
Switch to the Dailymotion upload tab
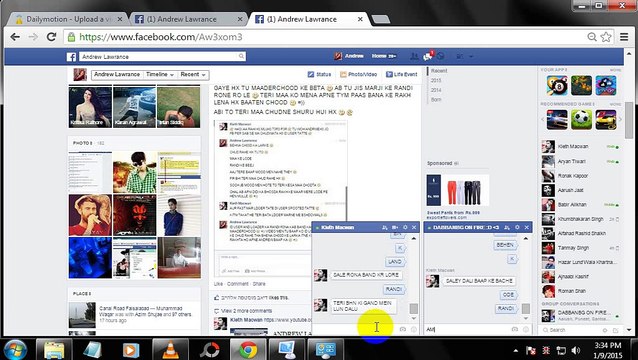click(67, 19)
